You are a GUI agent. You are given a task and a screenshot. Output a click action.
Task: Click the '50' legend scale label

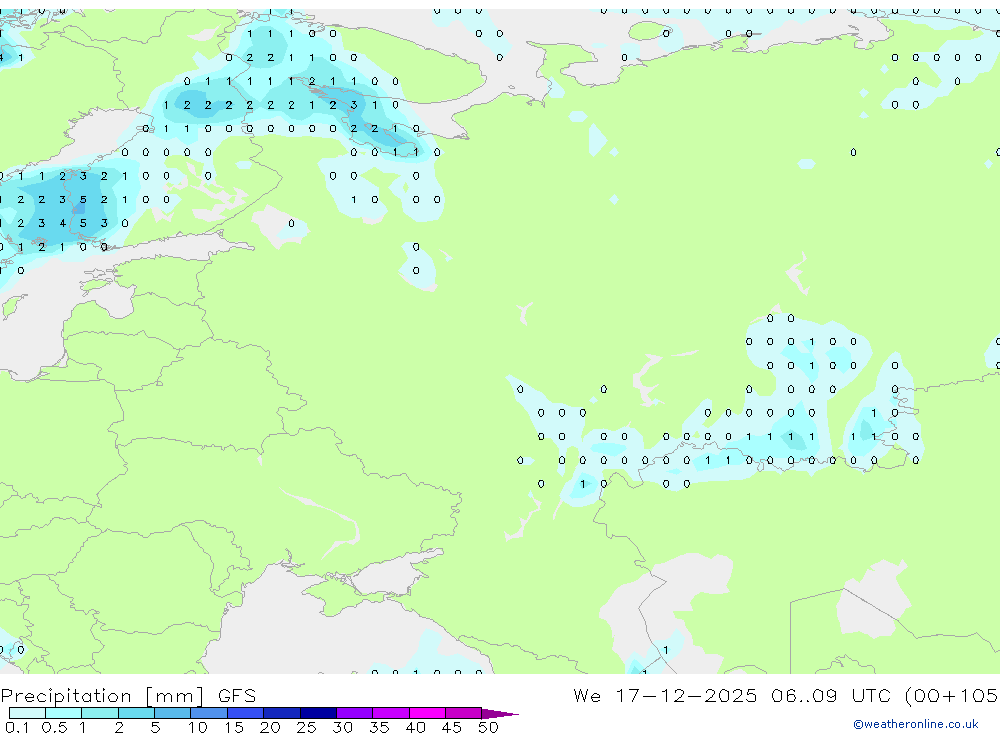(489, 727)
